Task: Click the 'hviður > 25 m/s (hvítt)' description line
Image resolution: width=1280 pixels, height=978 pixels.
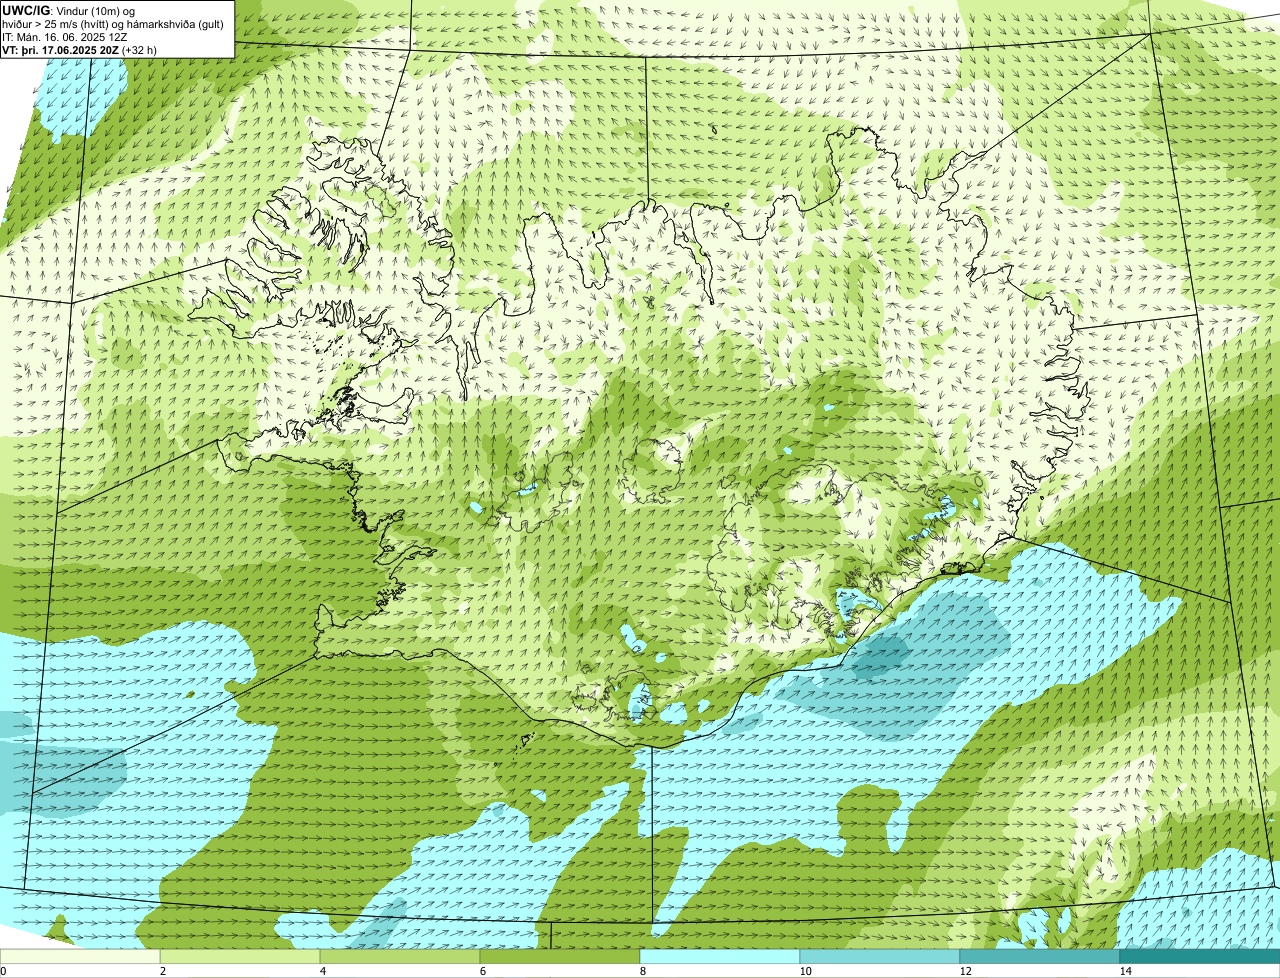Action: pos(113,23)
